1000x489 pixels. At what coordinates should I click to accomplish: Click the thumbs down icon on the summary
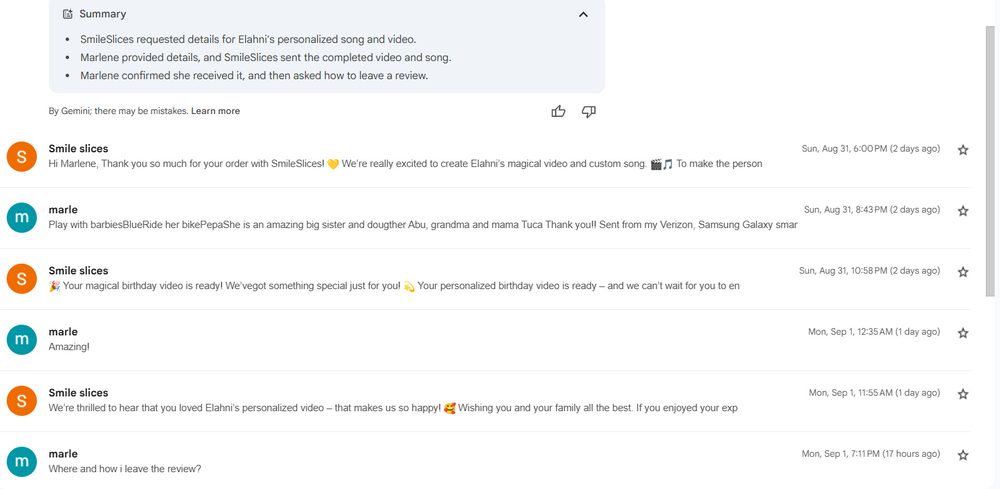[588, 111]
